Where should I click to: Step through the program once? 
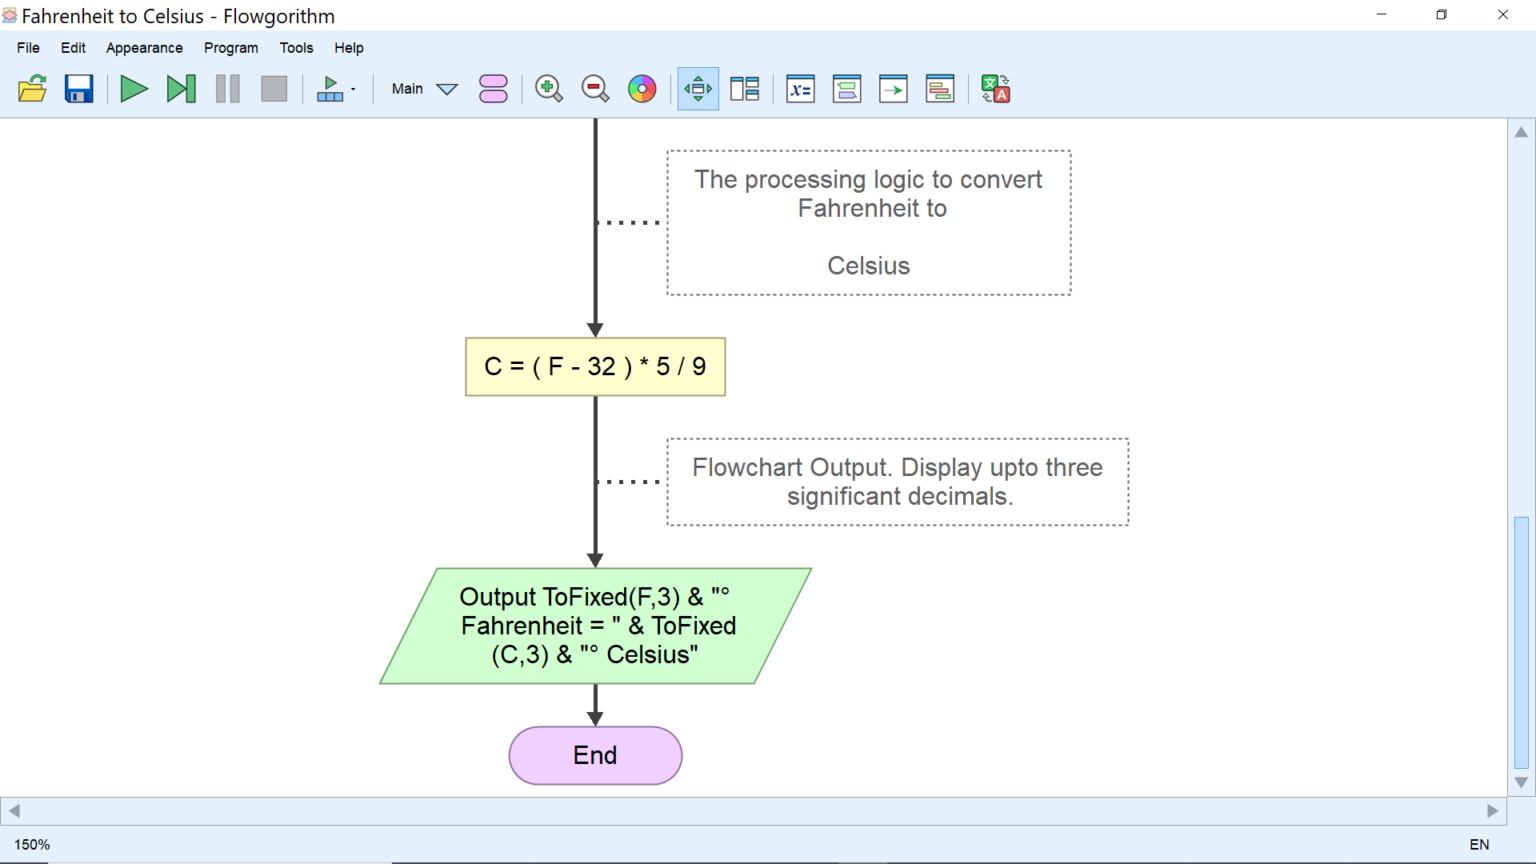pyautogui.click(x=181, y=89)
